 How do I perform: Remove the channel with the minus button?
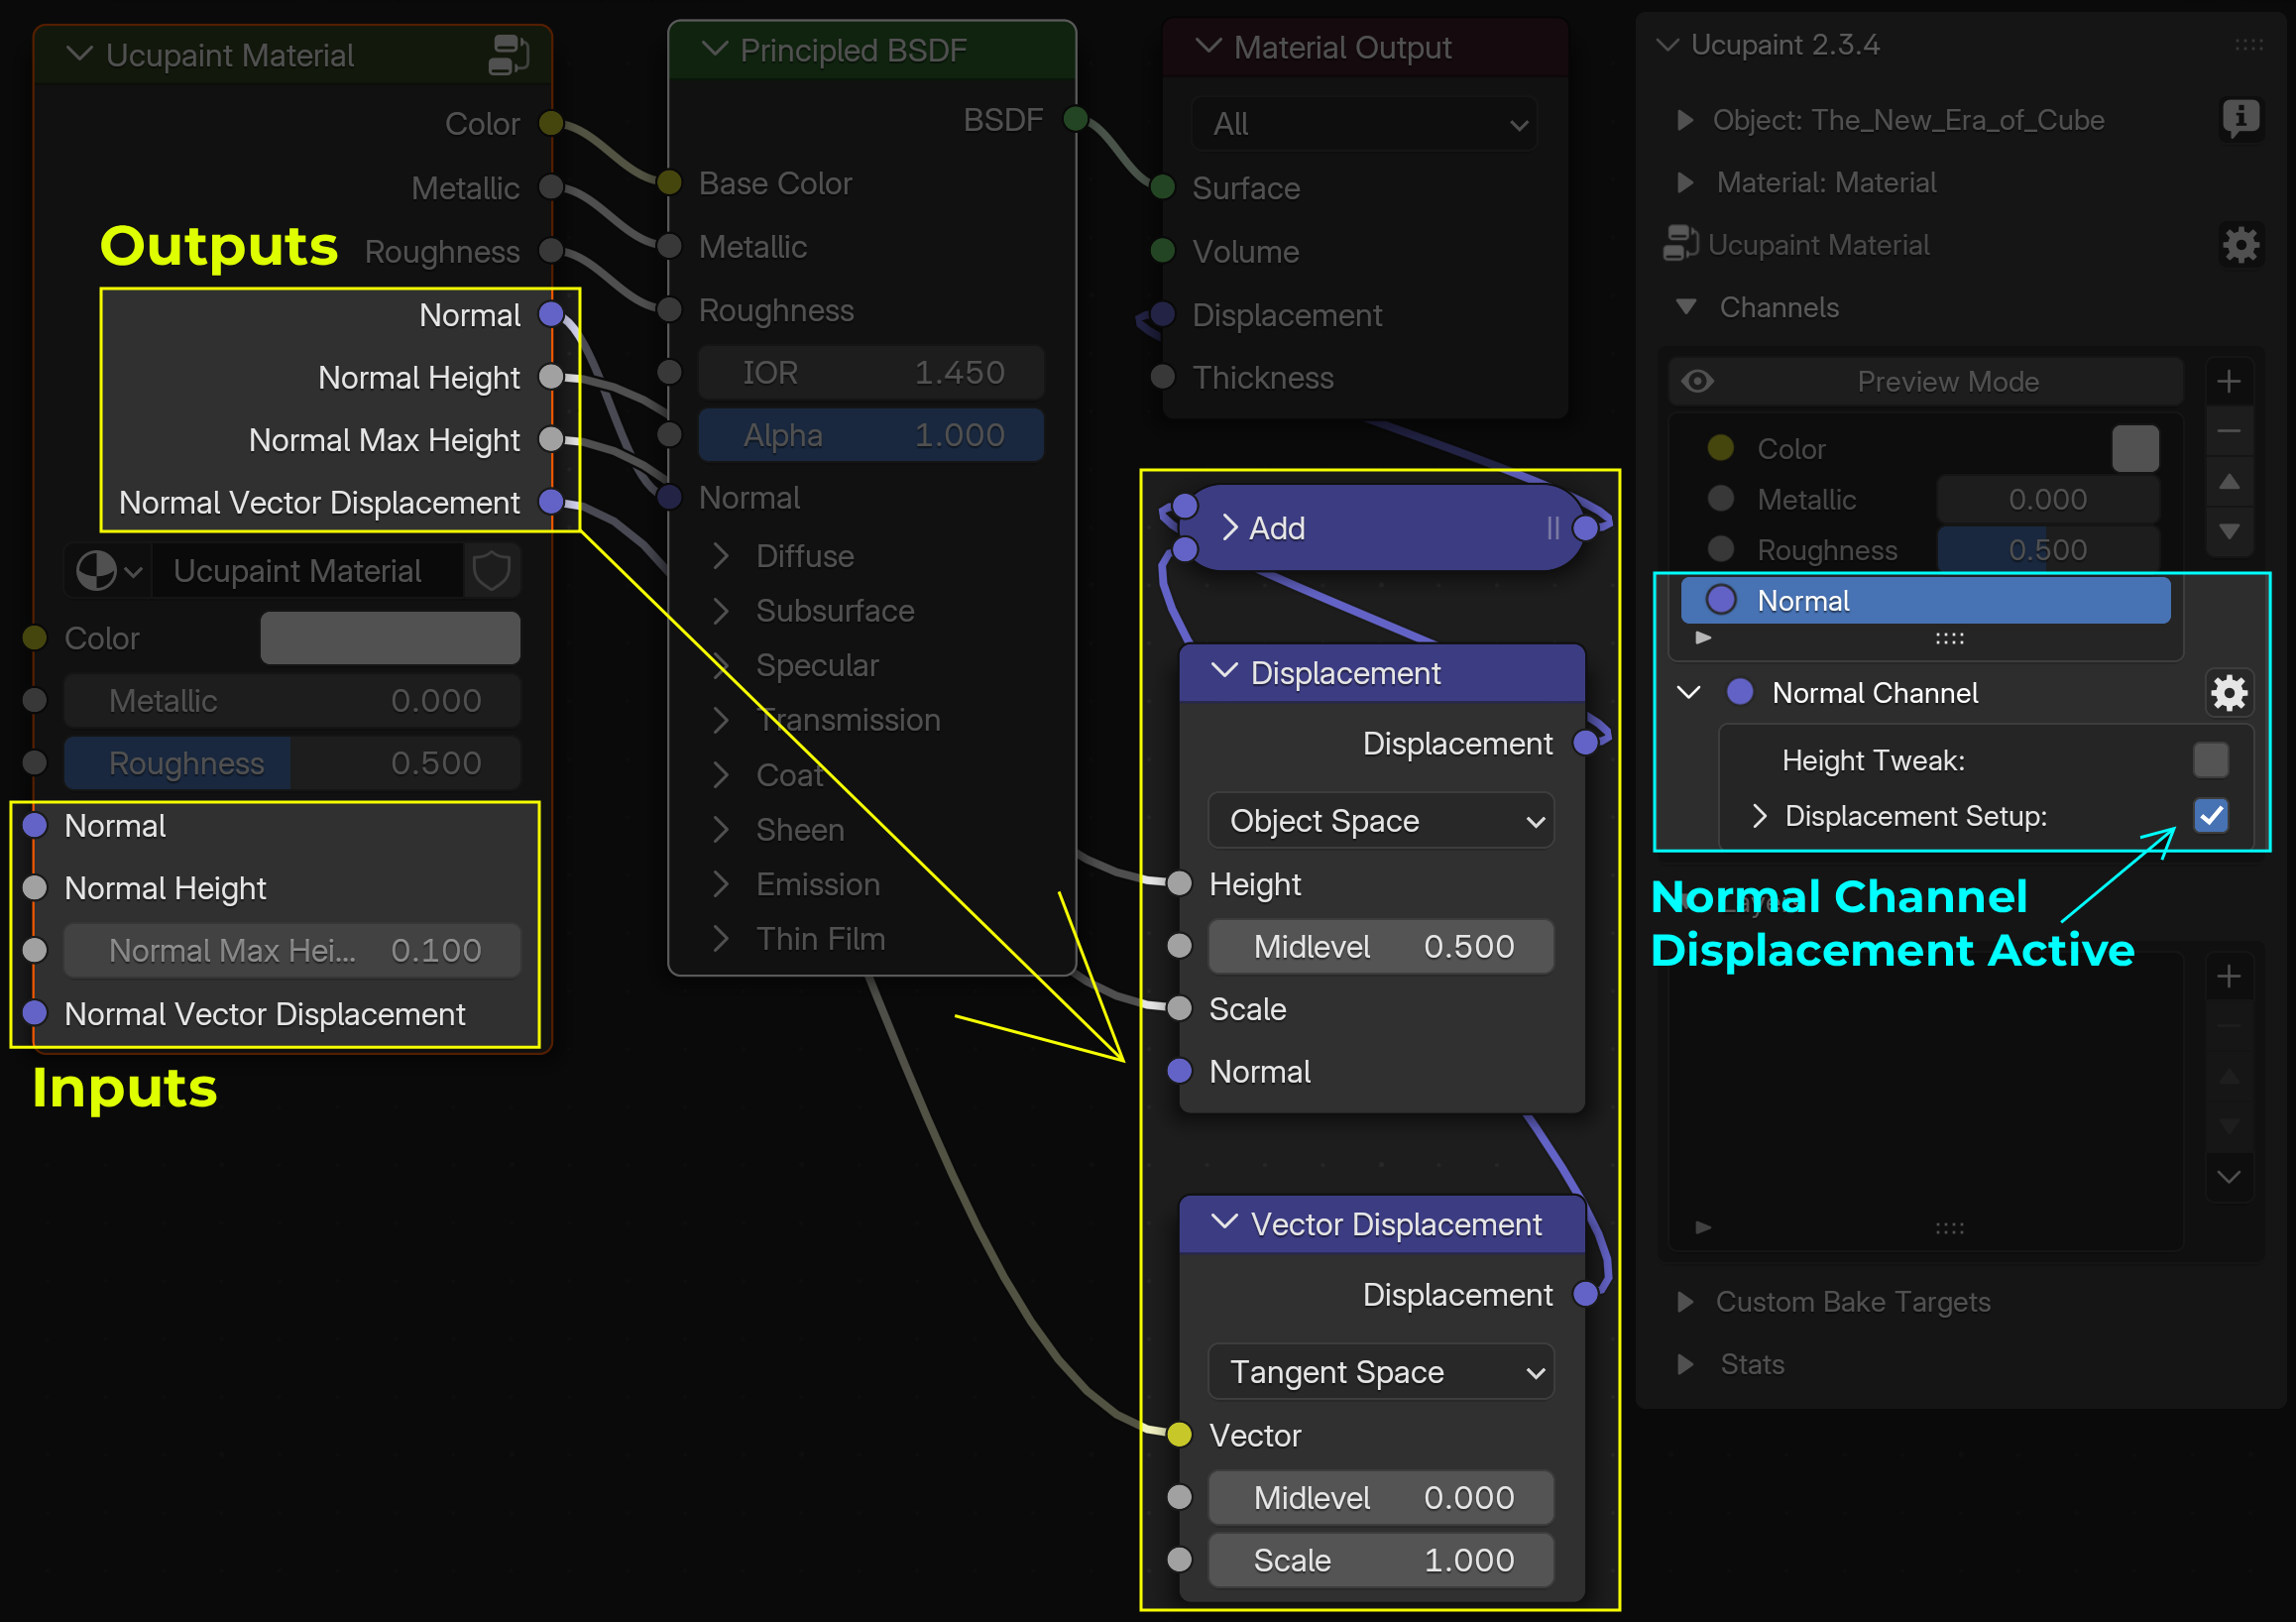click(2229, 431)
